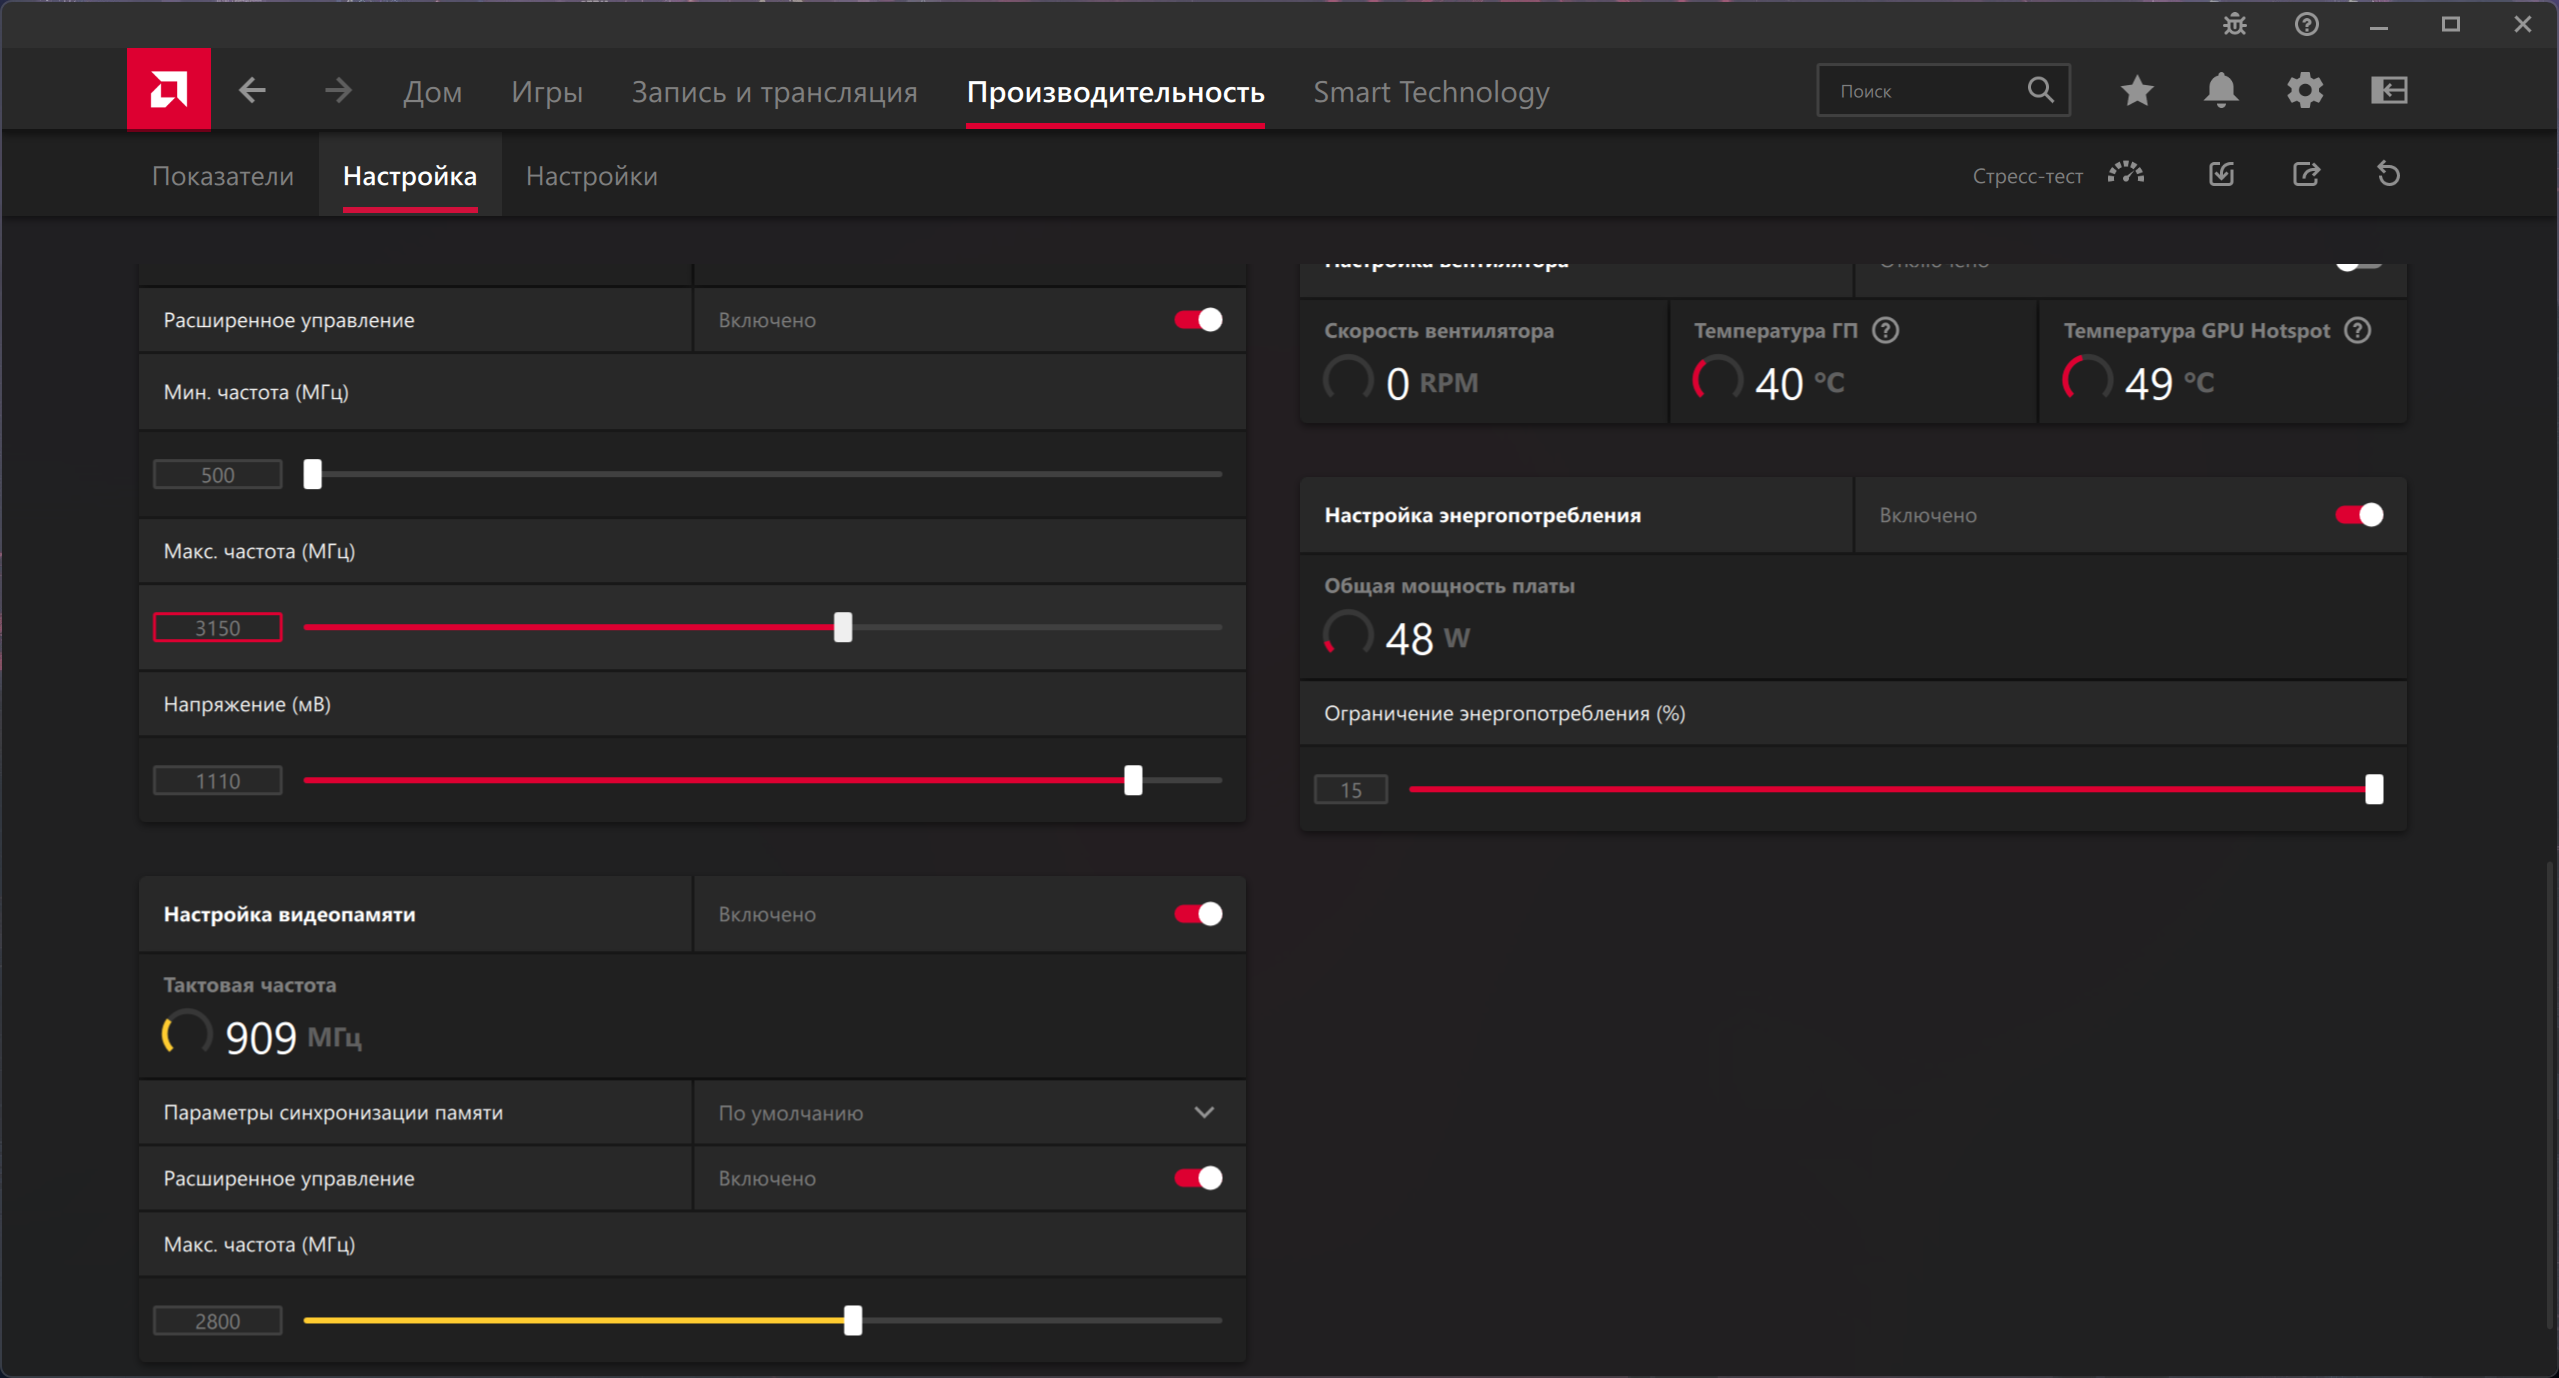This screenshot has height=1378, width=2559.
Task: Open favorites via the star icon
Action: 2136,91
